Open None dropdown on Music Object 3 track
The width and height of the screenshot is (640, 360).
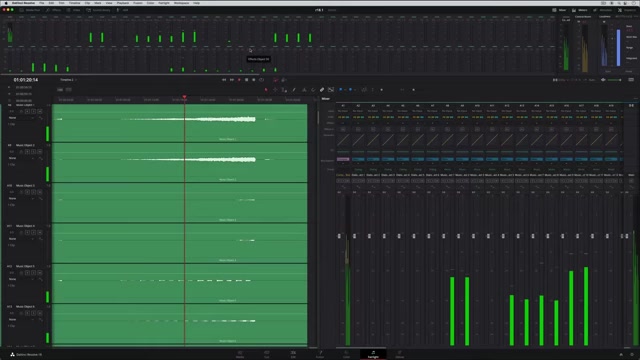click(21, 198)
